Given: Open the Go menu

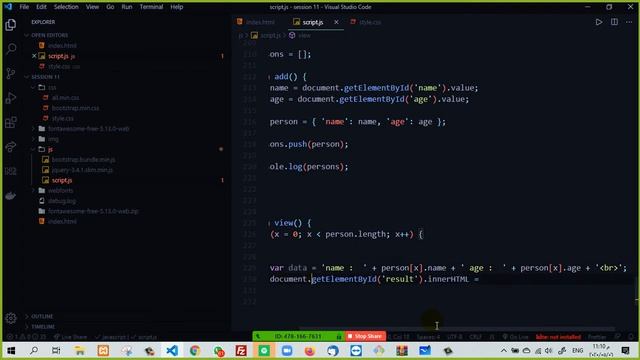Looking at the screenshot, I should click(x=110, y=7).
